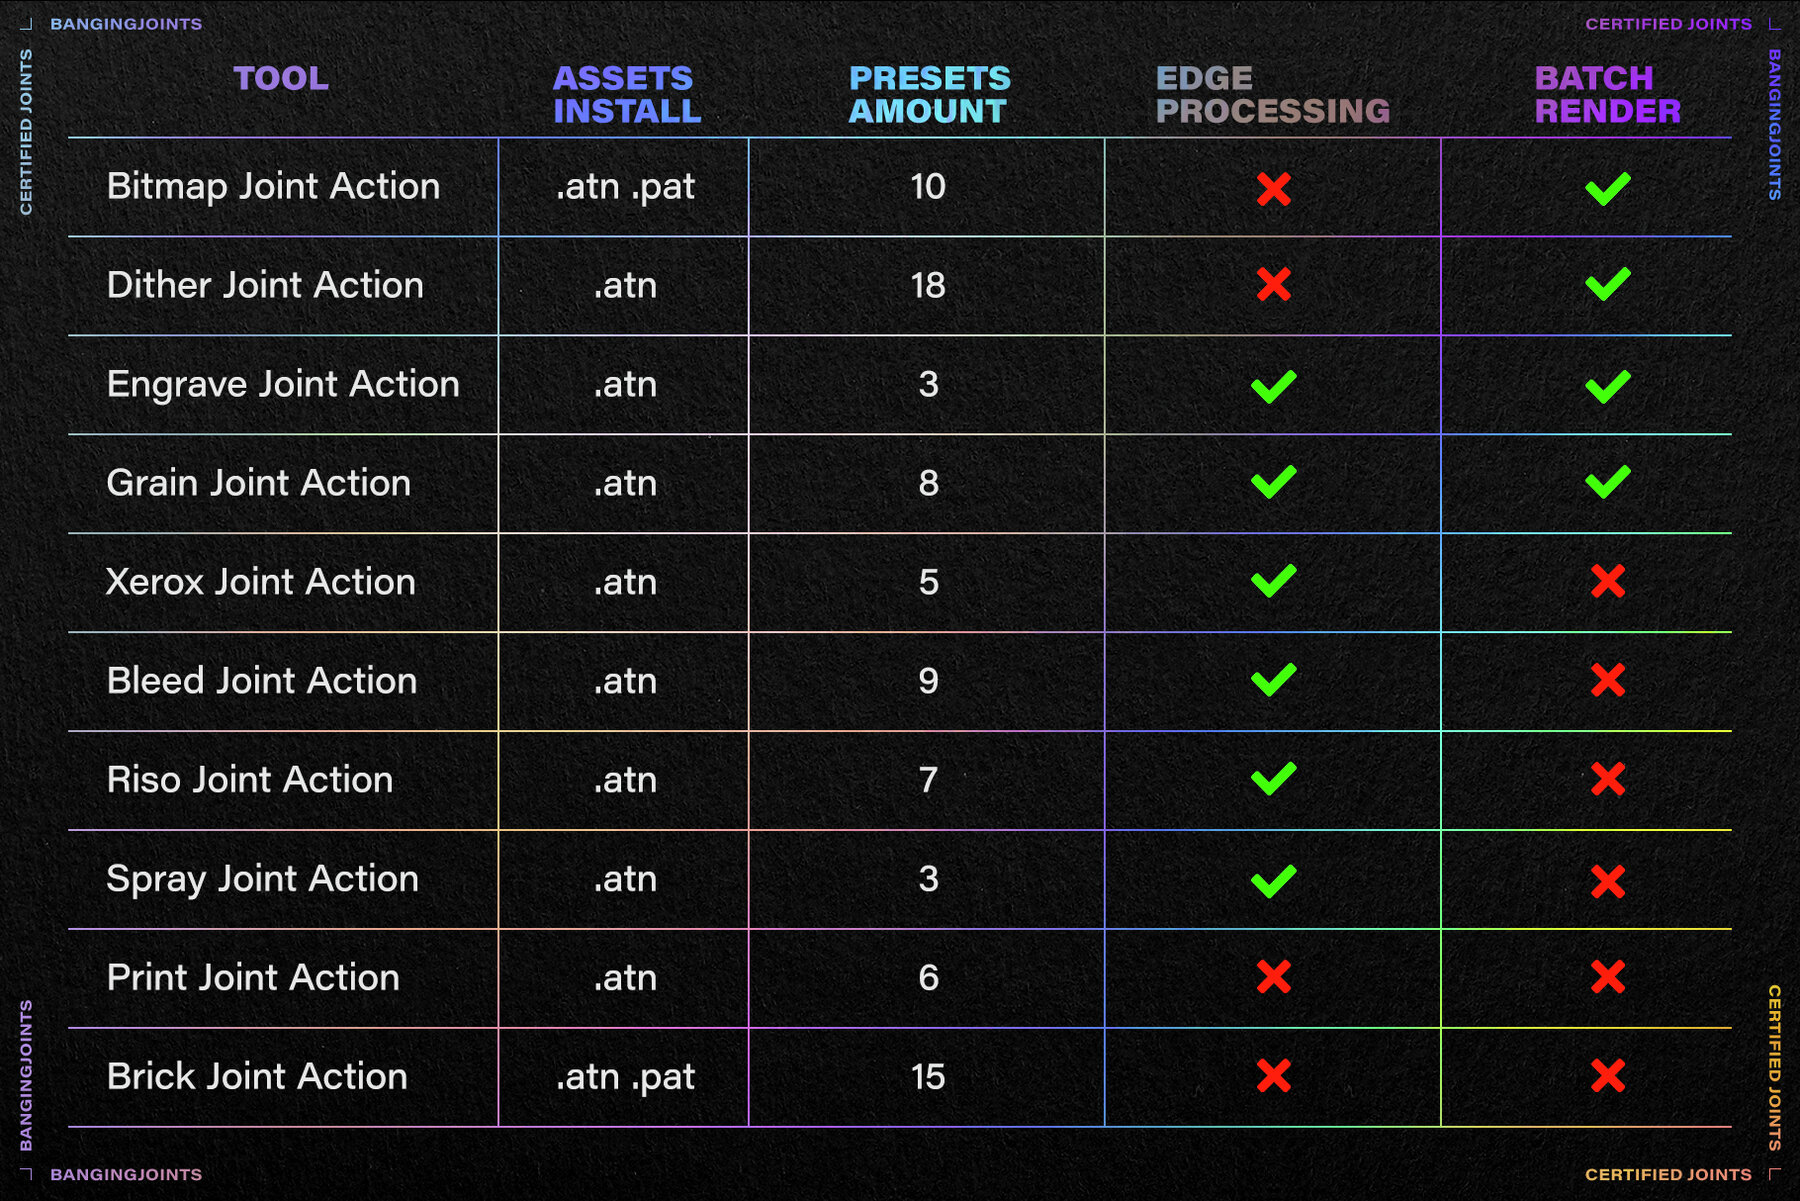Click Riso Joint Action's red batch render X
Image resolution: width=1800 pixels, height=1201 pixels.
1607,779
